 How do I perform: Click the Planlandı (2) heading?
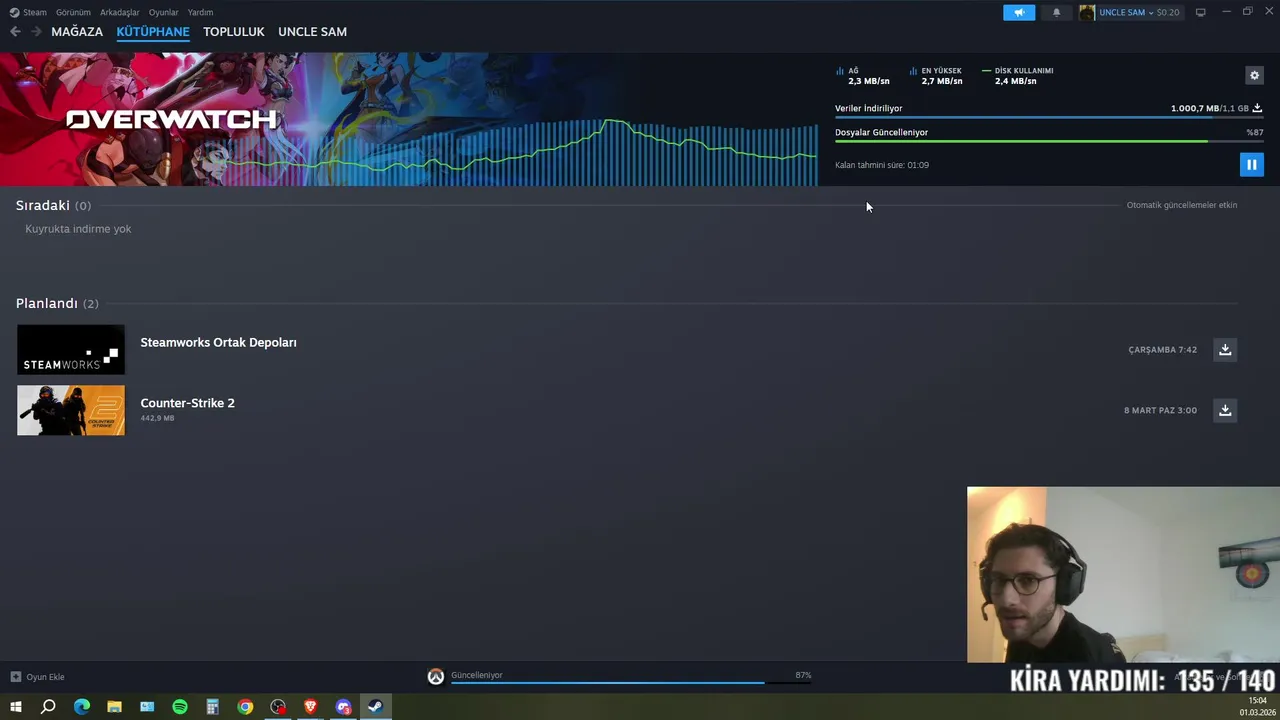click(57, 303)
